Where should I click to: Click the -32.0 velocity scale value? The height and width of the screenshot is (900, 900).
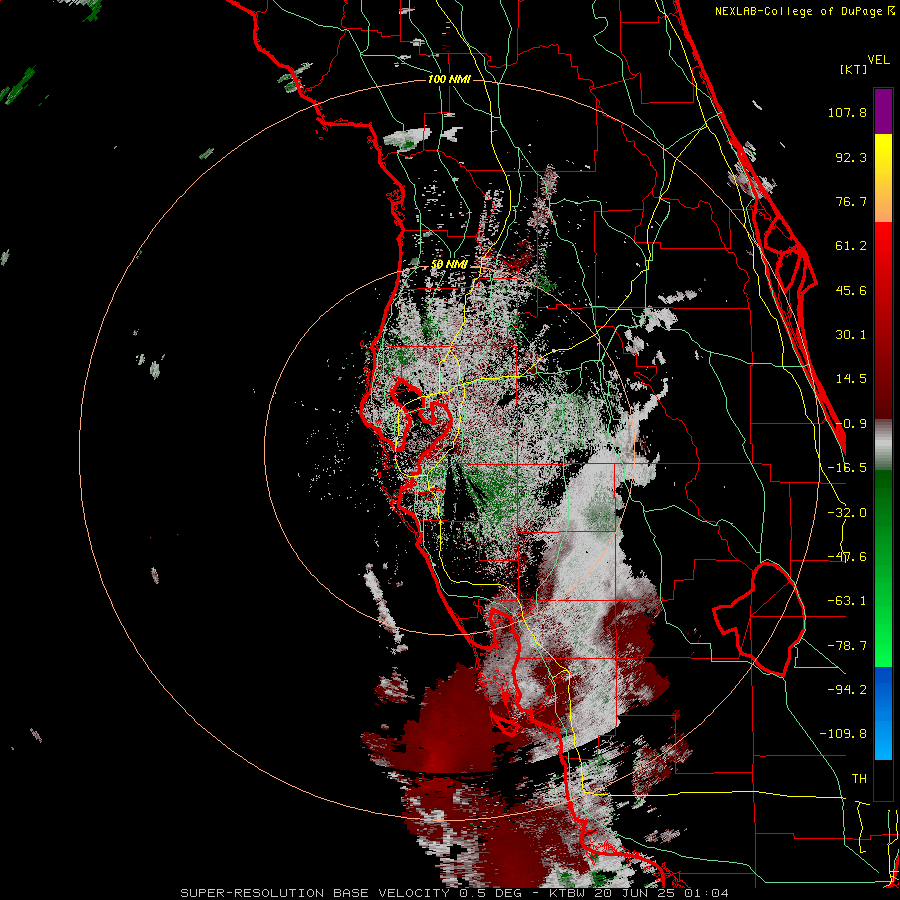847,513
